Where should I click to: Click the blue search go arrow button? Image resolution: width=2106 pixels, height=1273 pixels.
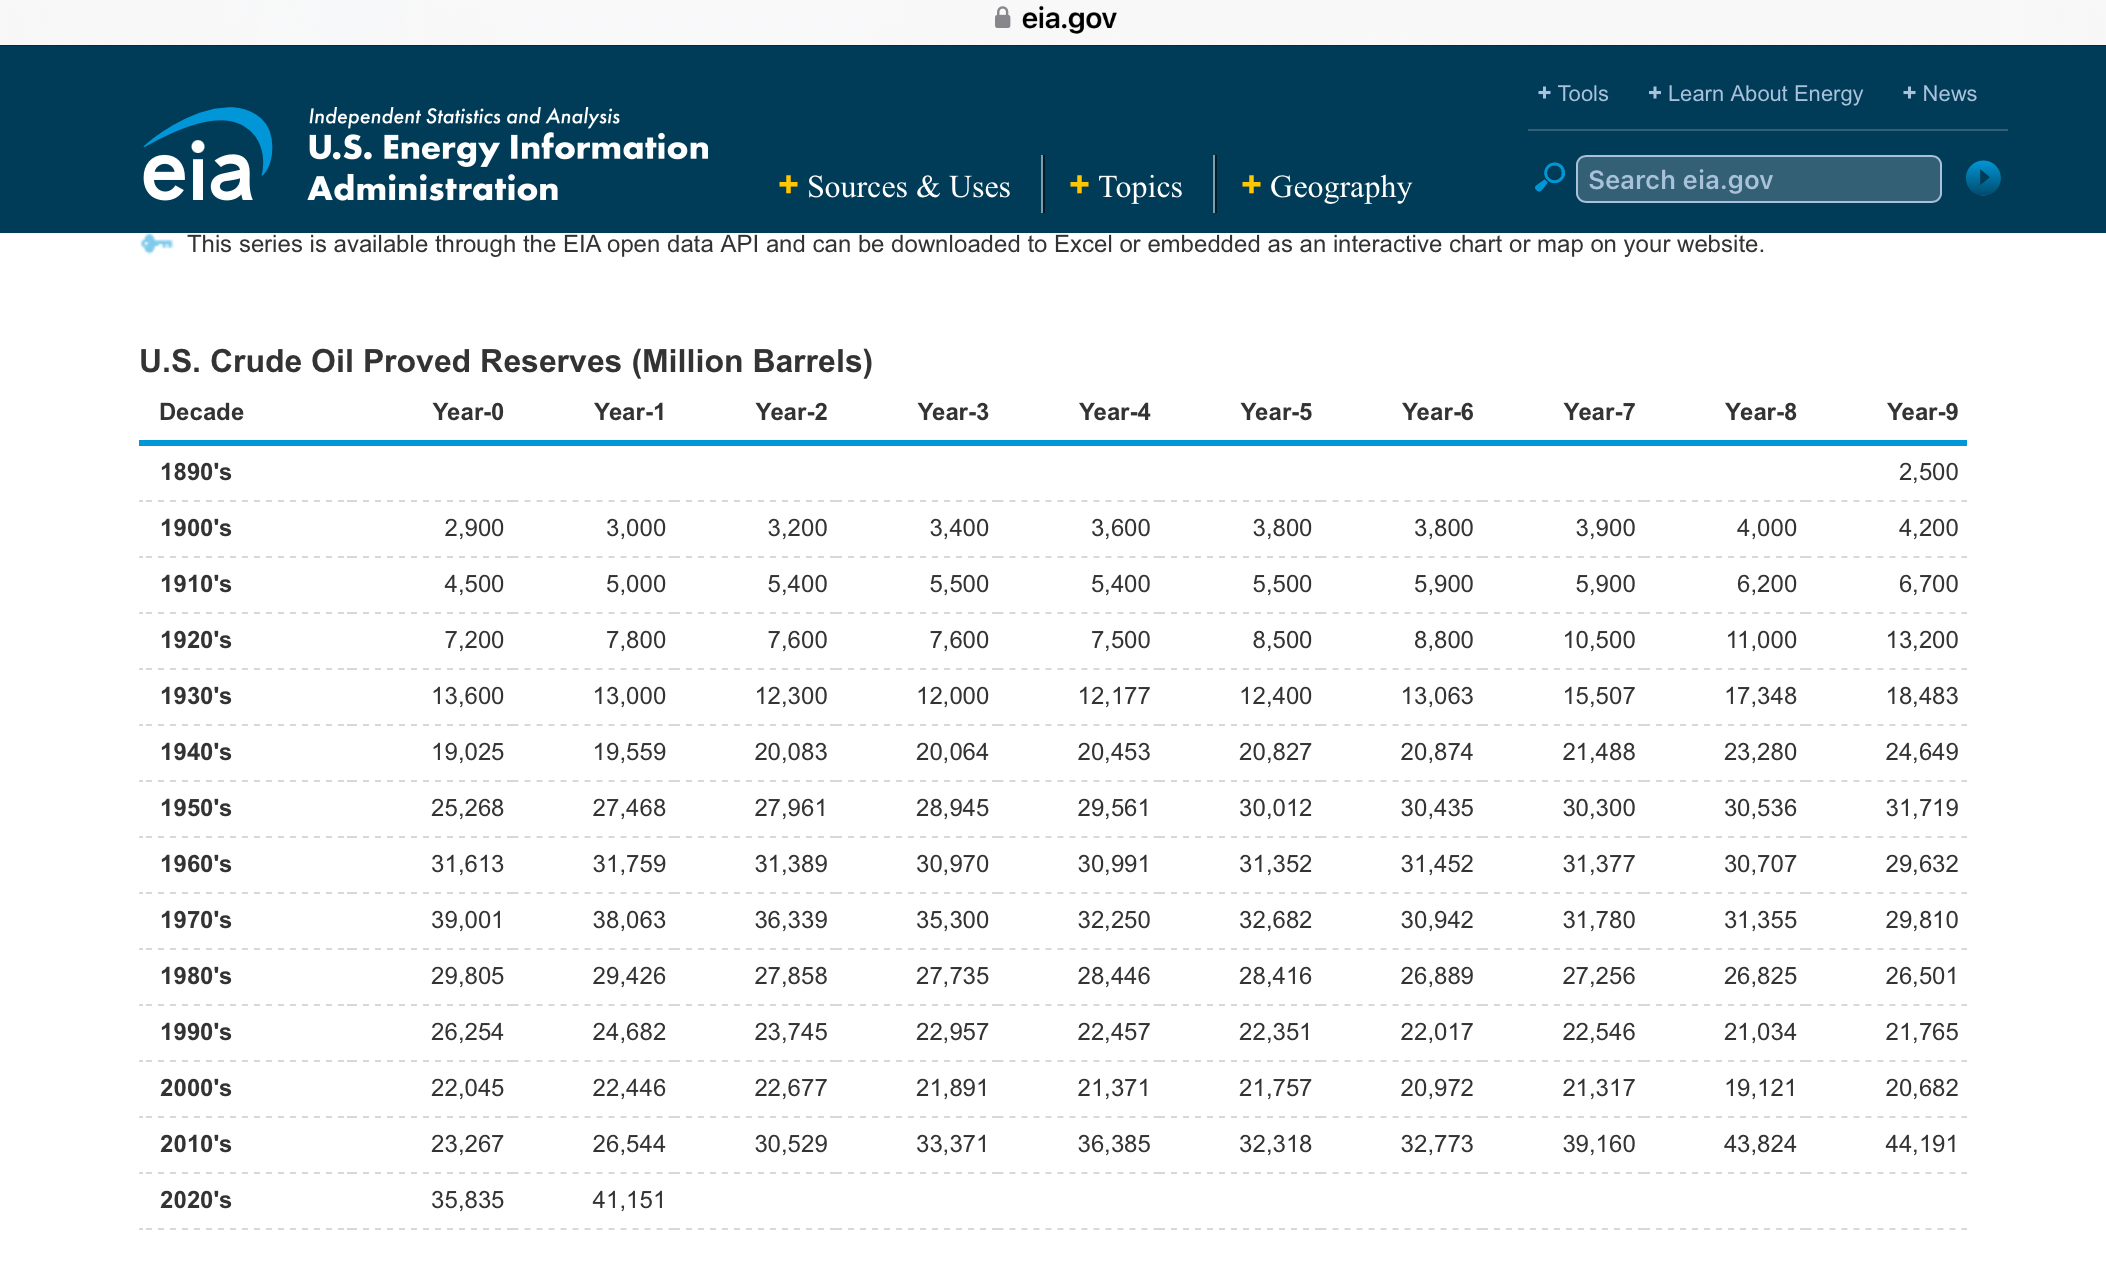click(1982, 178)
